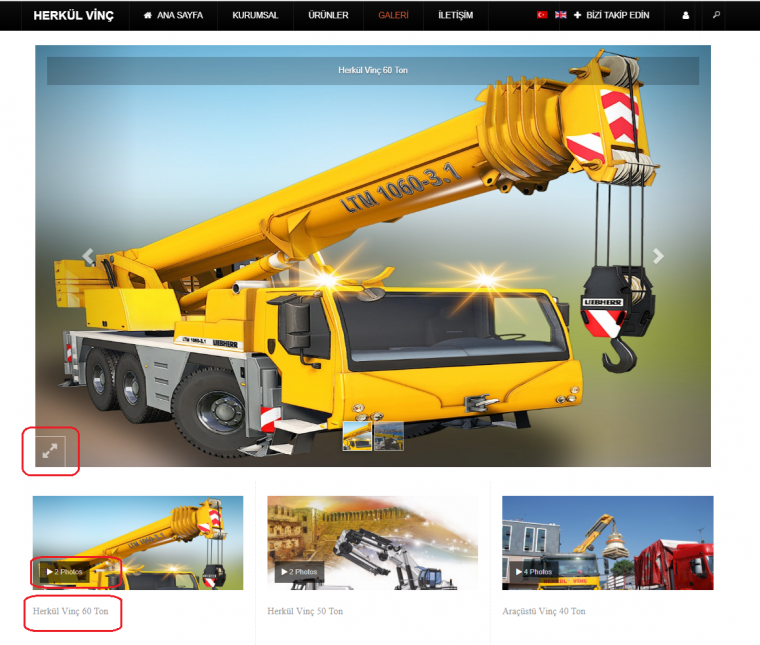Open Araçüstü Vinç 40 Ton title link
760x645 pixels.
(x=544, y=611)
